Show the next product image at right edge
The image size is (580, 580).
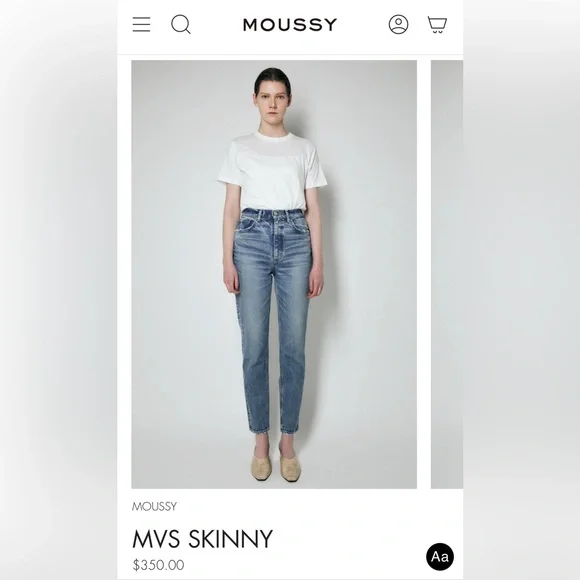coord(447,274)
